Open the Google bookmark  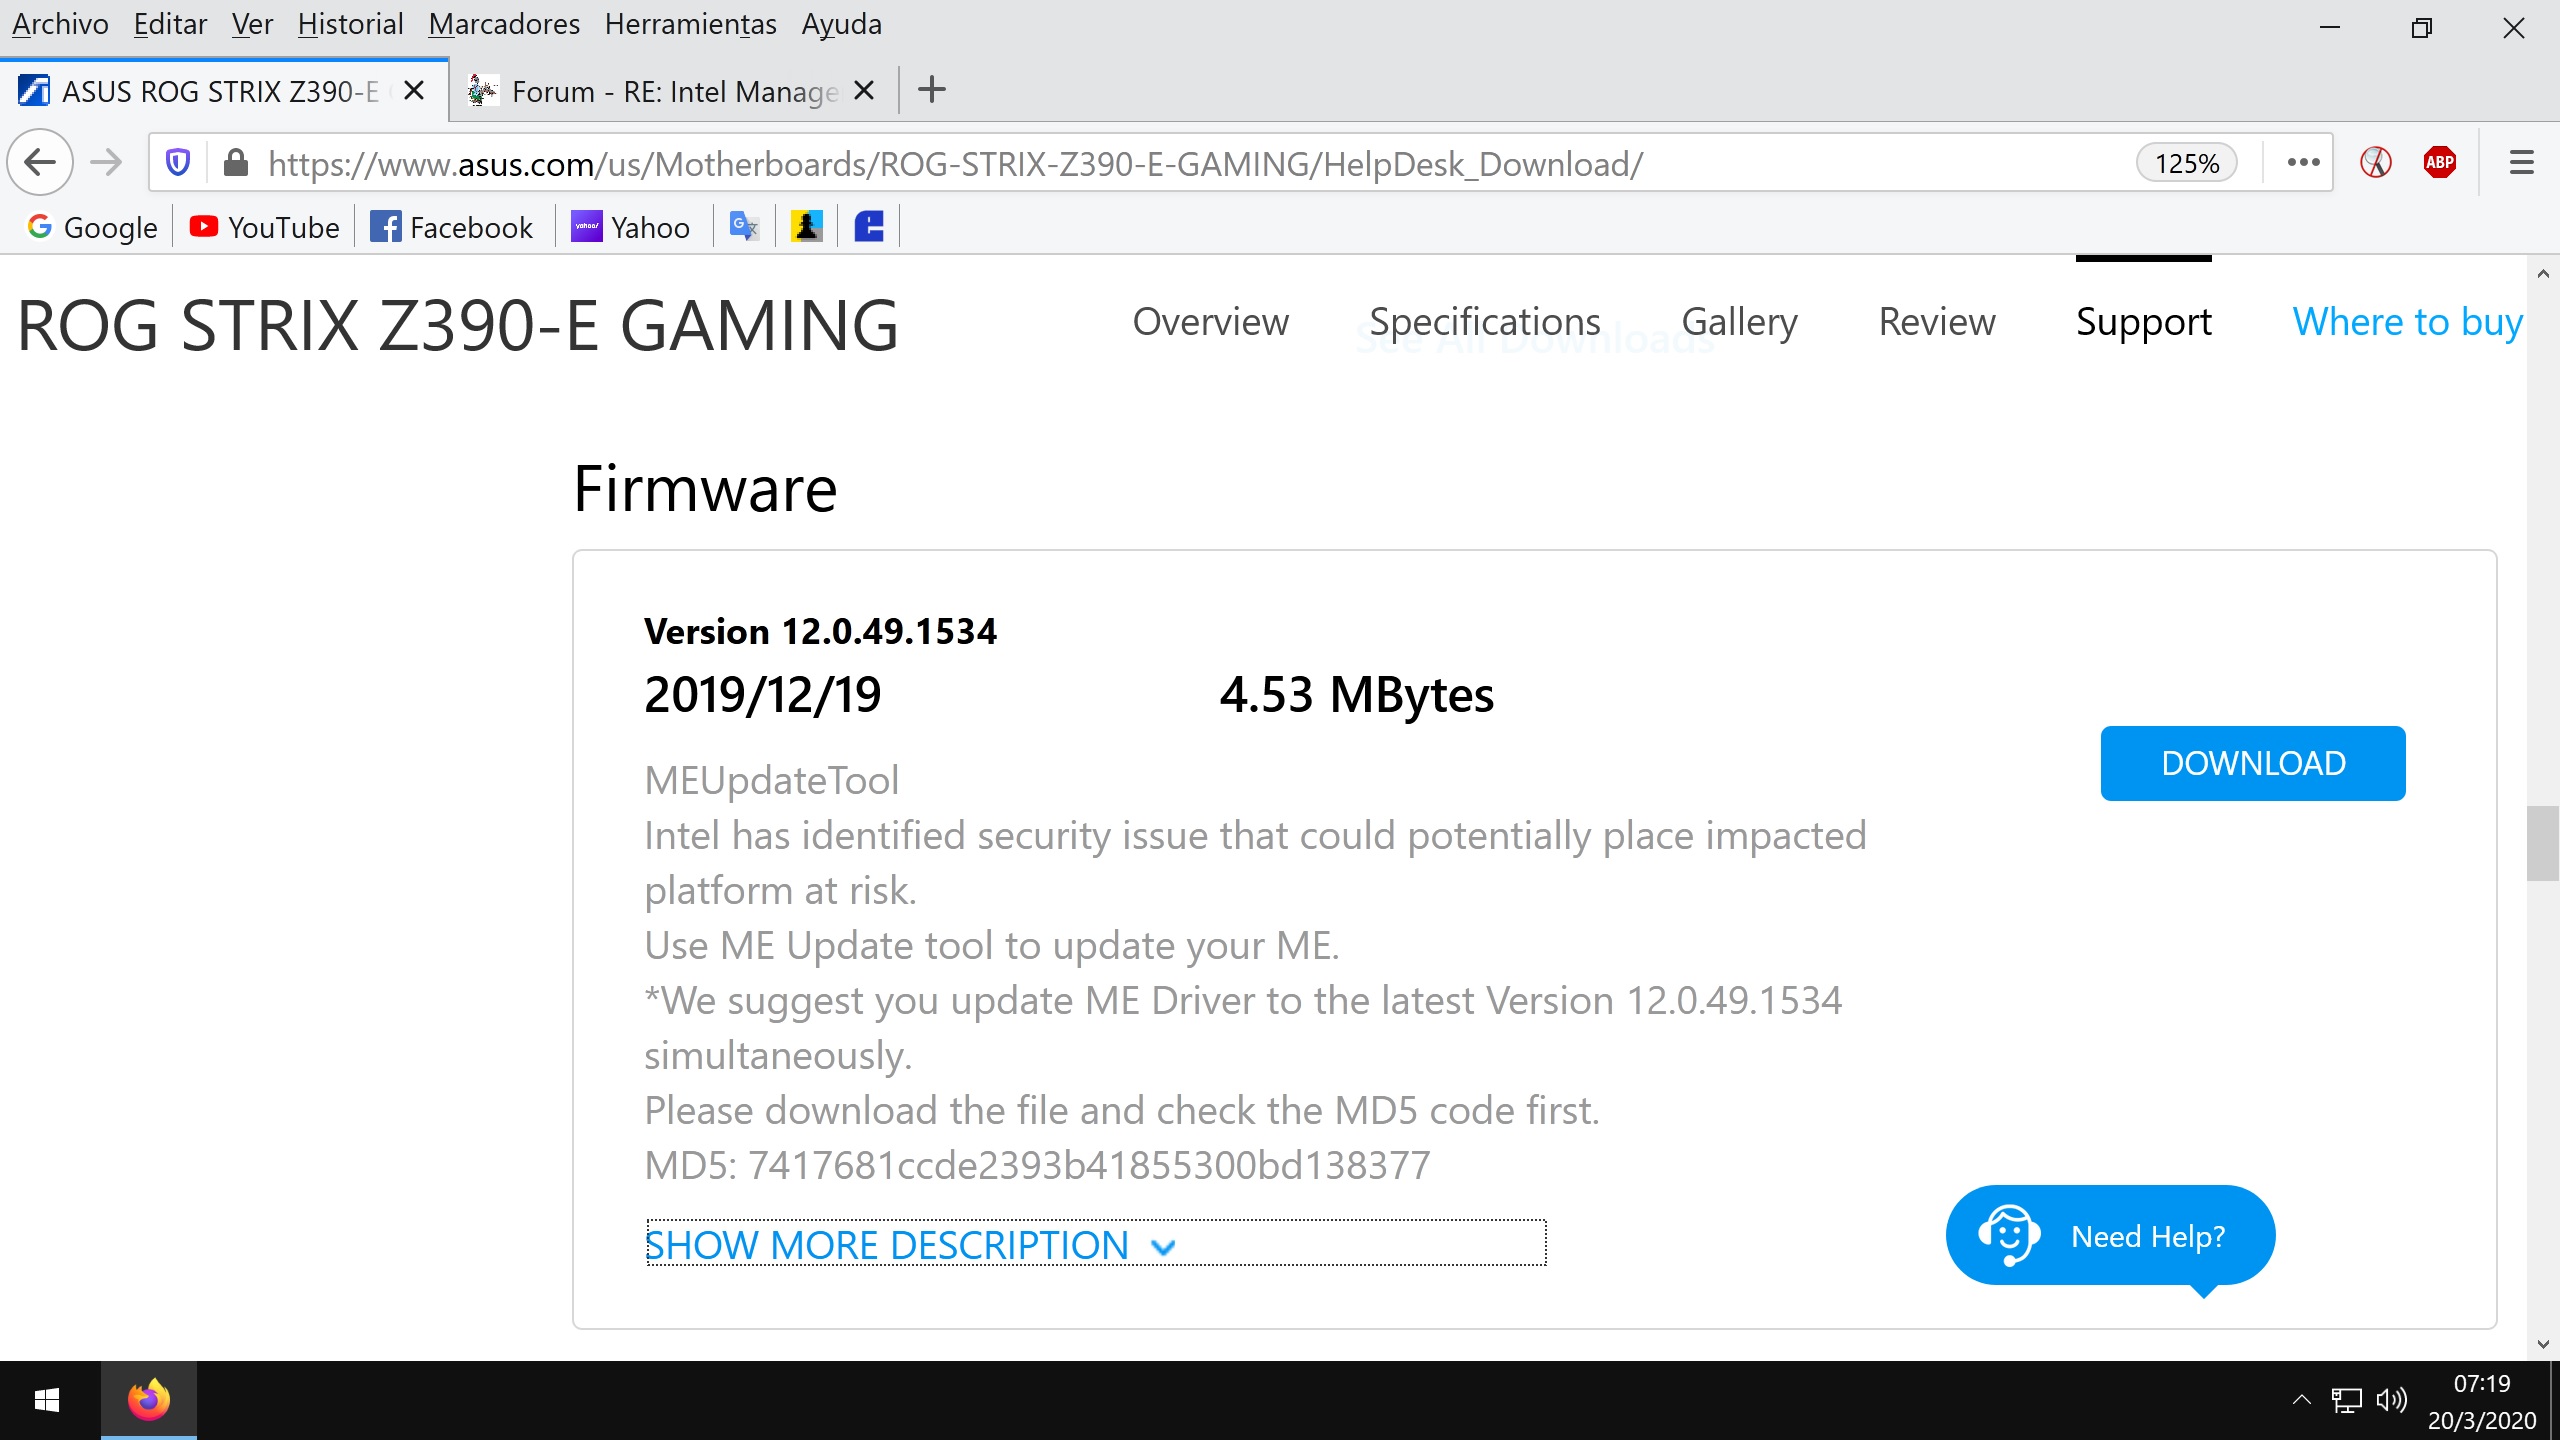(x=92, y=227)
